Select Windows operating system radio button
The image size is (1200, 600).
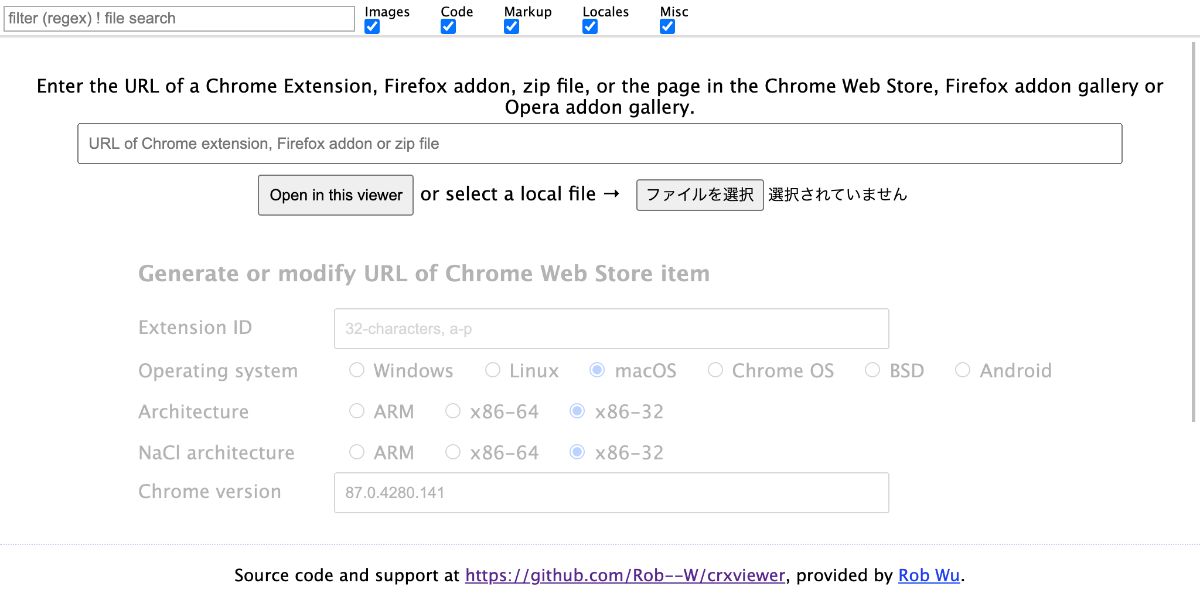(357, 370)
